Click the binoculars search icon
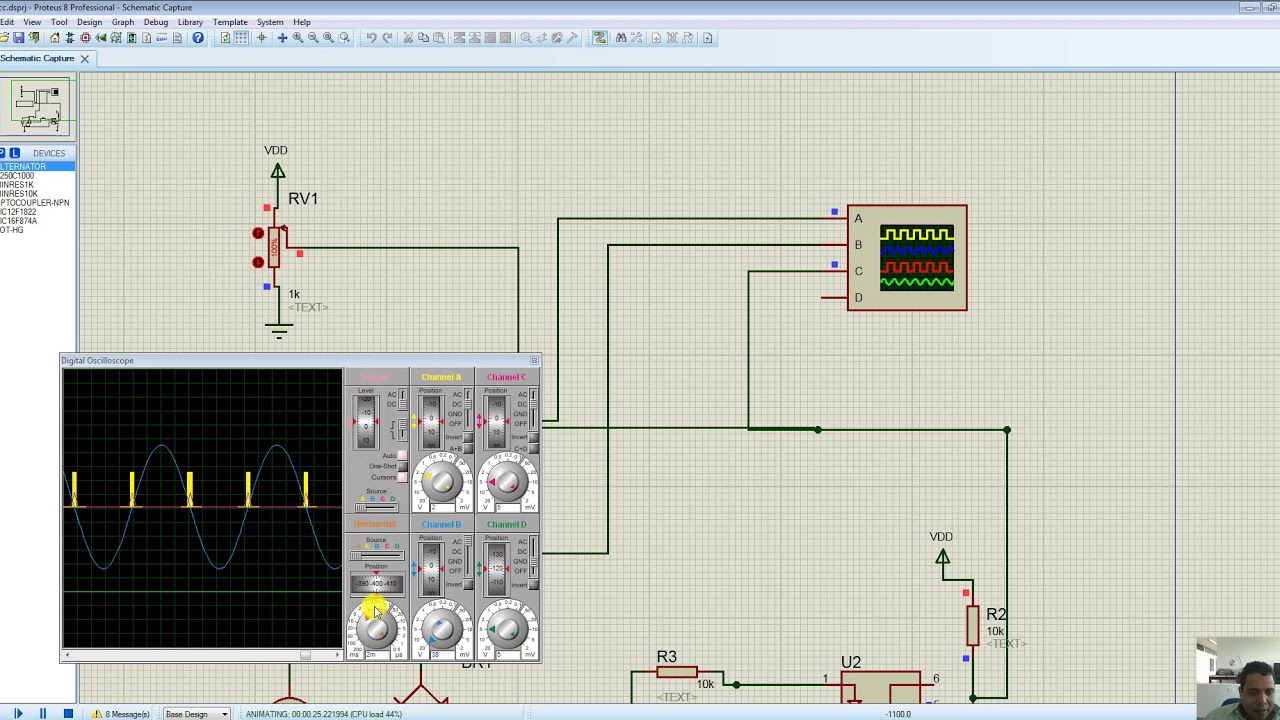This screenshot has width=1280, height=720. click(621, 38)
